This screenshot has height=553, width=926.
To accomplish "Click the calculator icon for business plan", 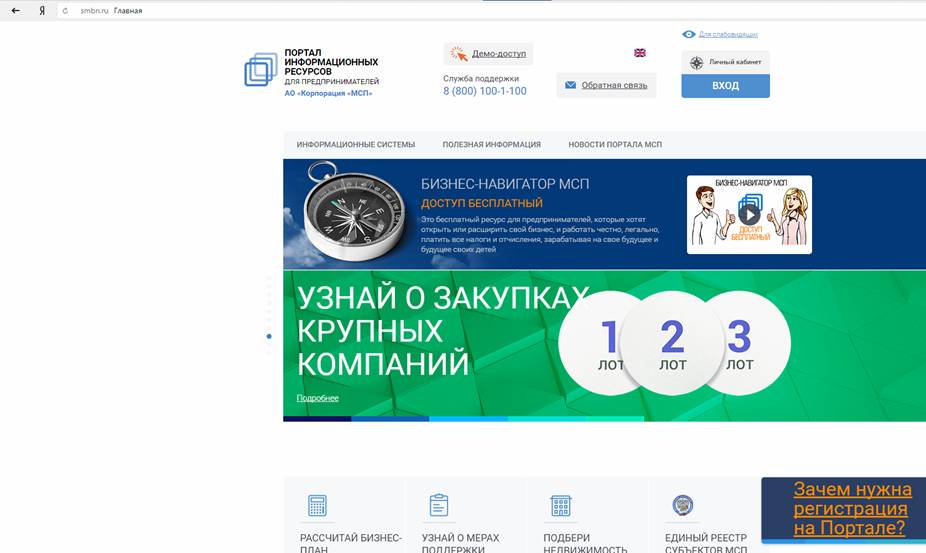I will pos(318,506).
